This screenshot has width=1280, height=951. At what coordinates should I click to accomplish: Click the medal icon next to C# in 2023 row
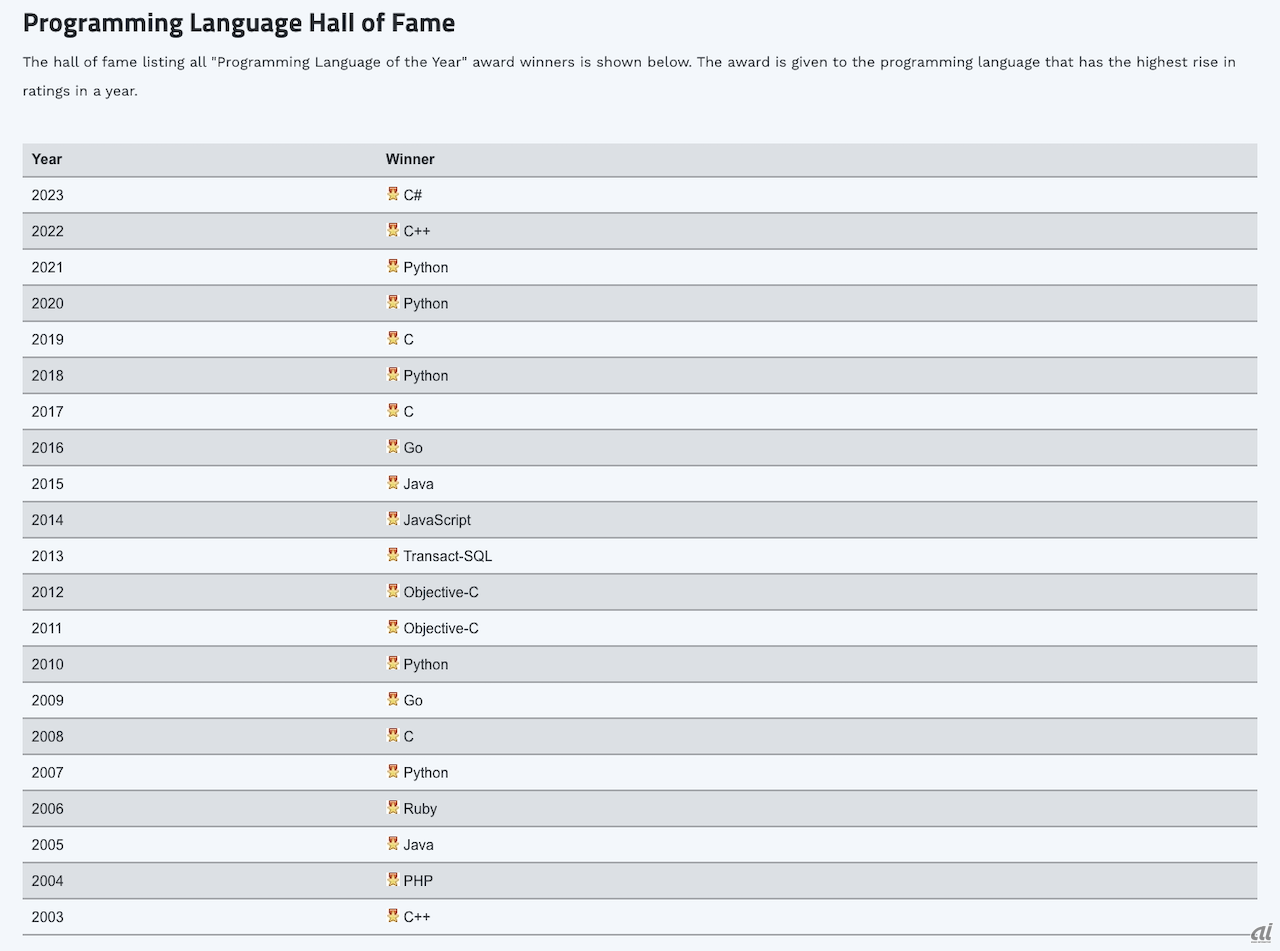(393, 194)
